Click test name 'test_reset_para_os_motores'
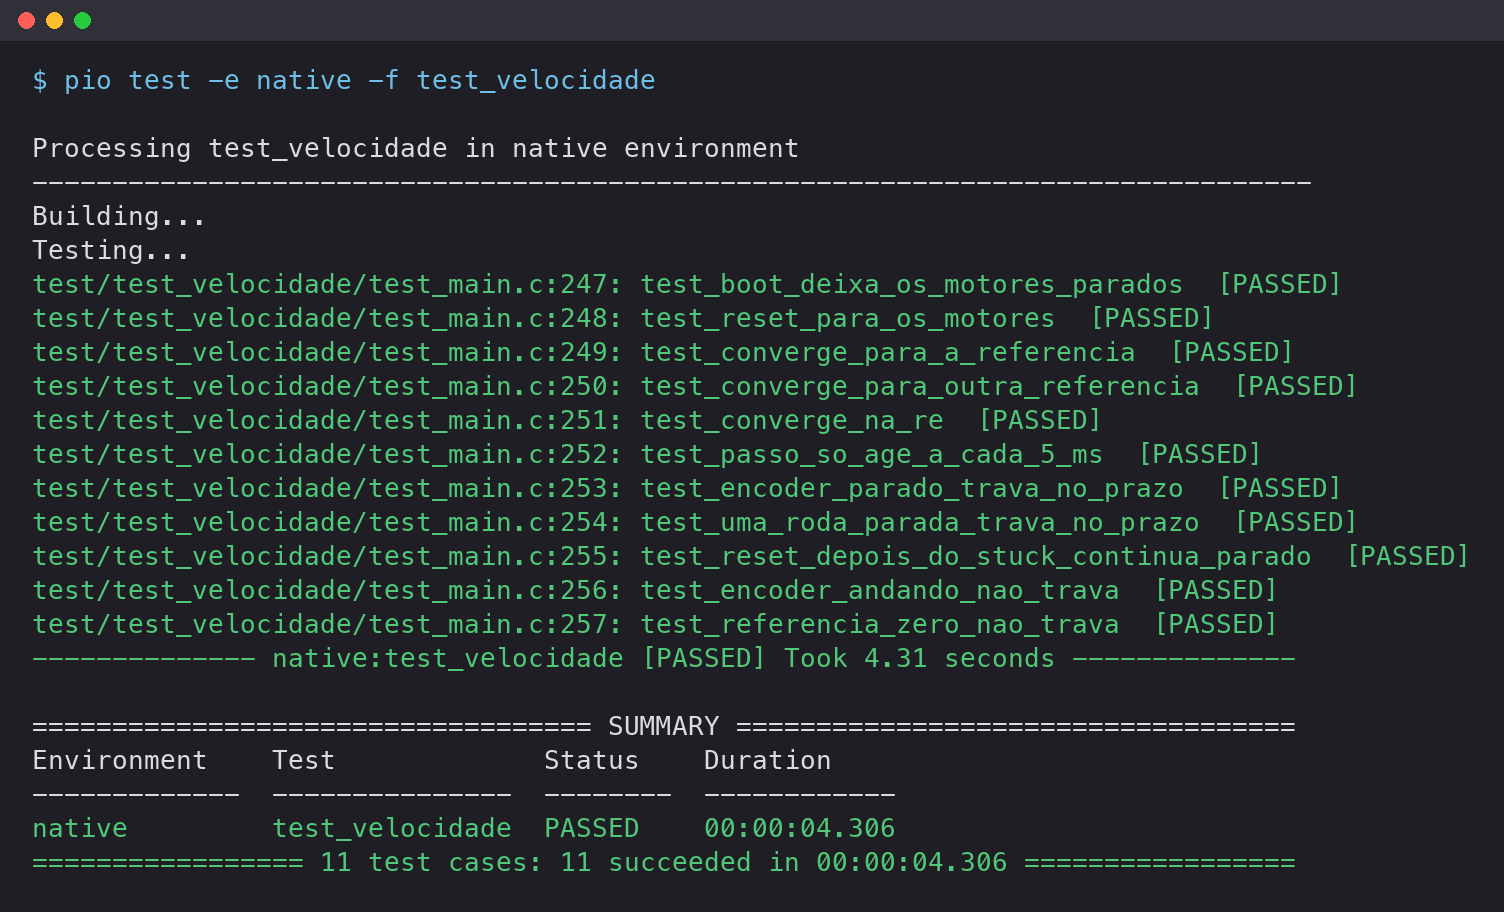This screenshot has height=912, width=1504. (x=848, y=318)
